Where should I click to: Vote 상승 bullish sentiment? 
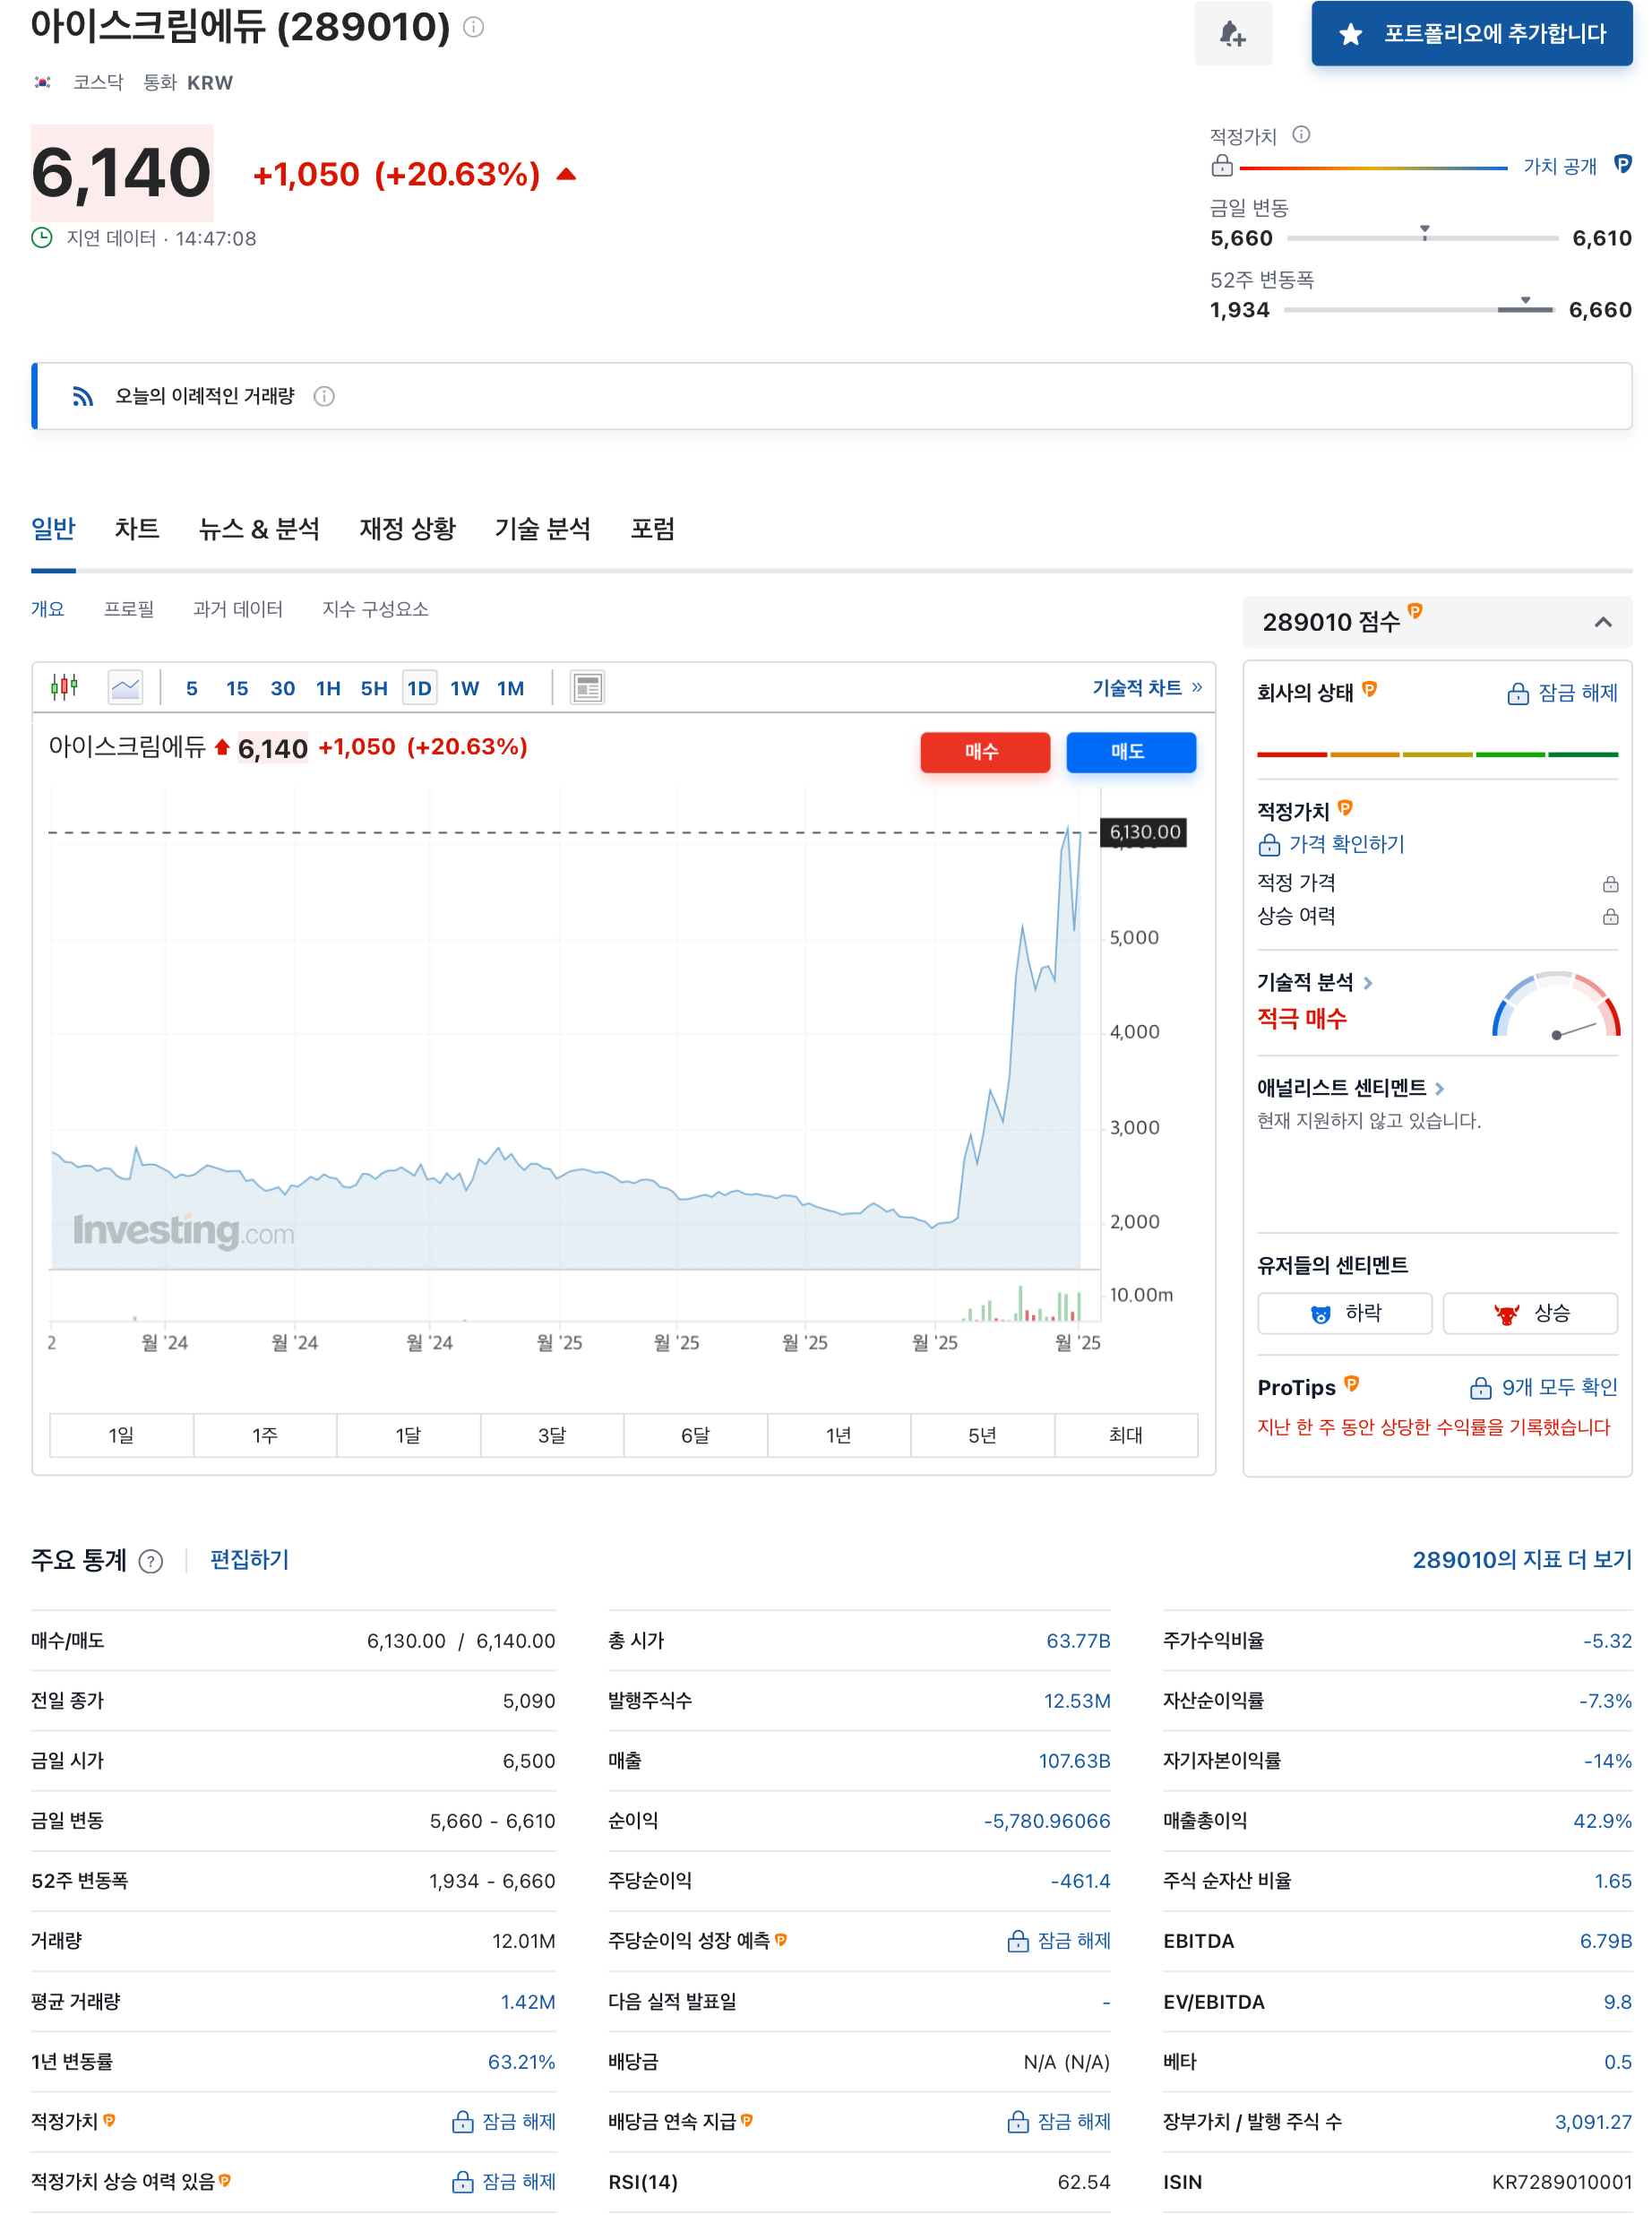pos(1530,1313)
